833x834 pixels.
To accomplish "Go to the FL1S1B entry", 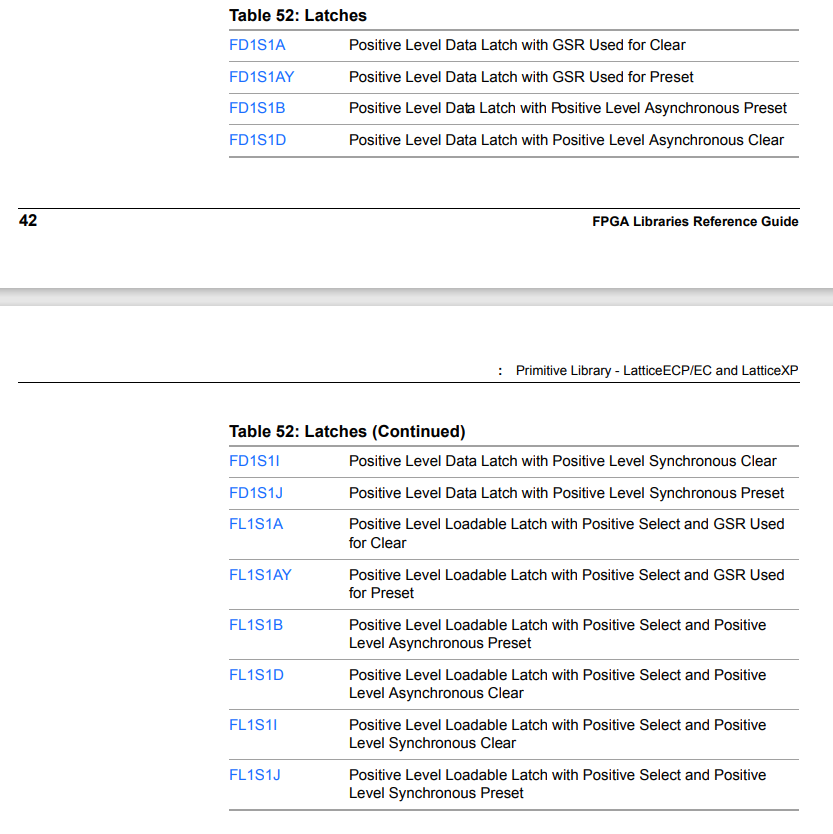I will tap(256, 625).
